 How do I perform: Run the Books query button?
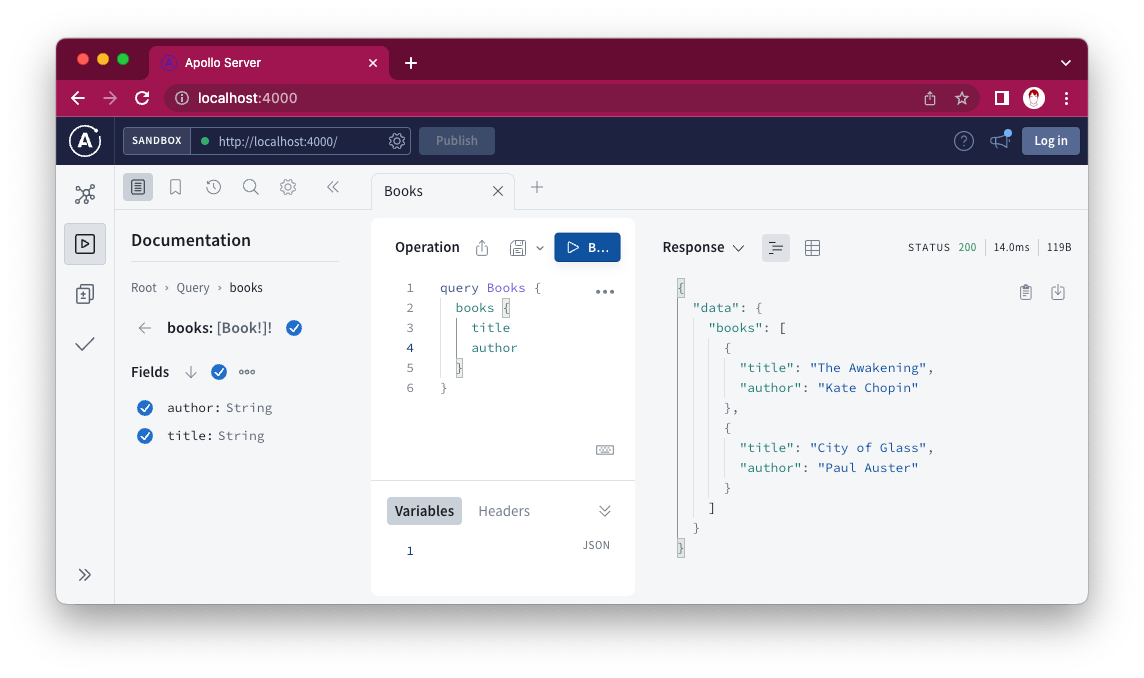pos(587,247)
